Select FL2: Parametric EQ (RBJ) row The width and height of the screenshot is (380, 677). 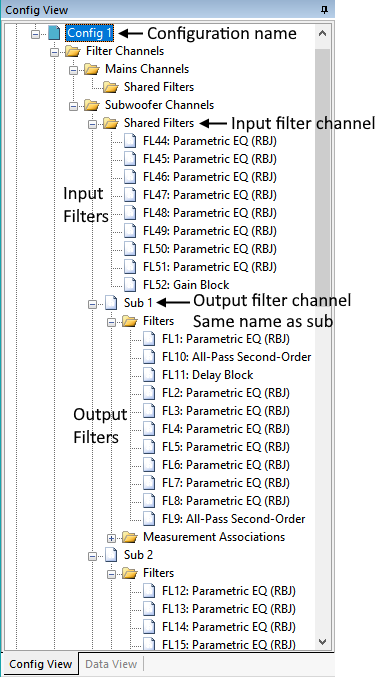click(x=225, y=393)
